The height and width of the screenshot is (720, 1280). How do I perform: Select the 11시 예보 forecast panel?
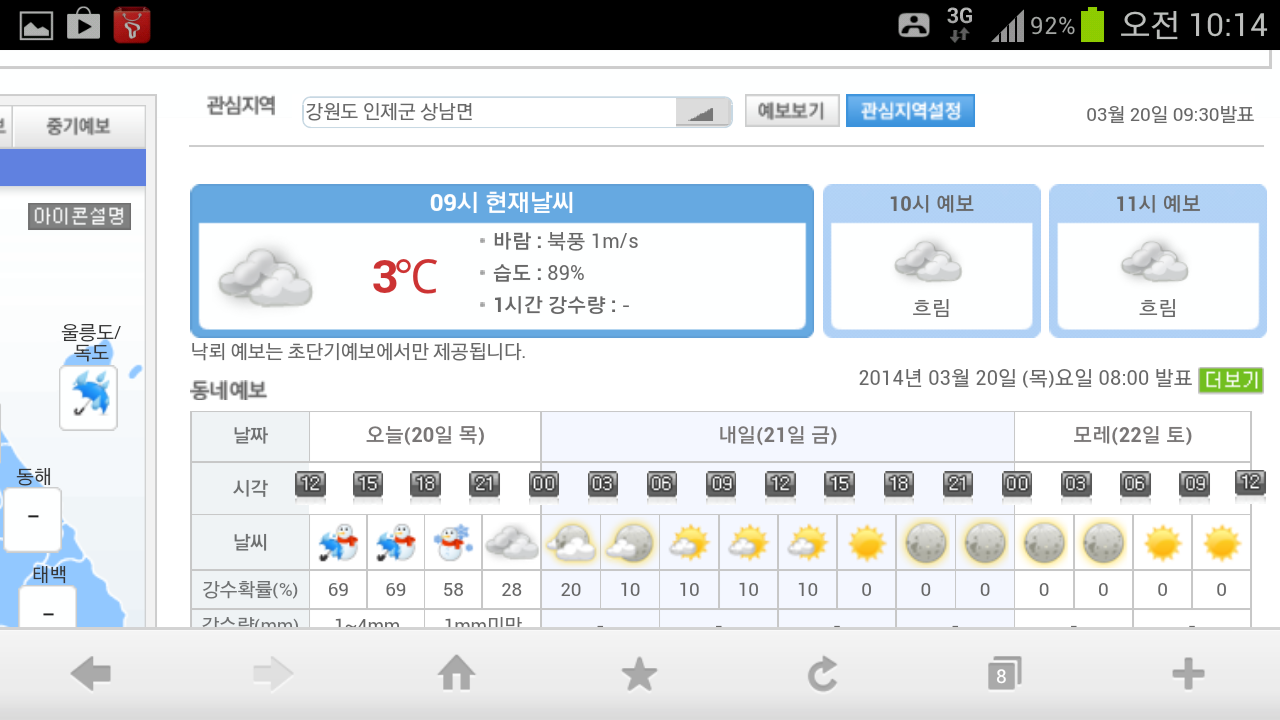tap(1158, 262)
